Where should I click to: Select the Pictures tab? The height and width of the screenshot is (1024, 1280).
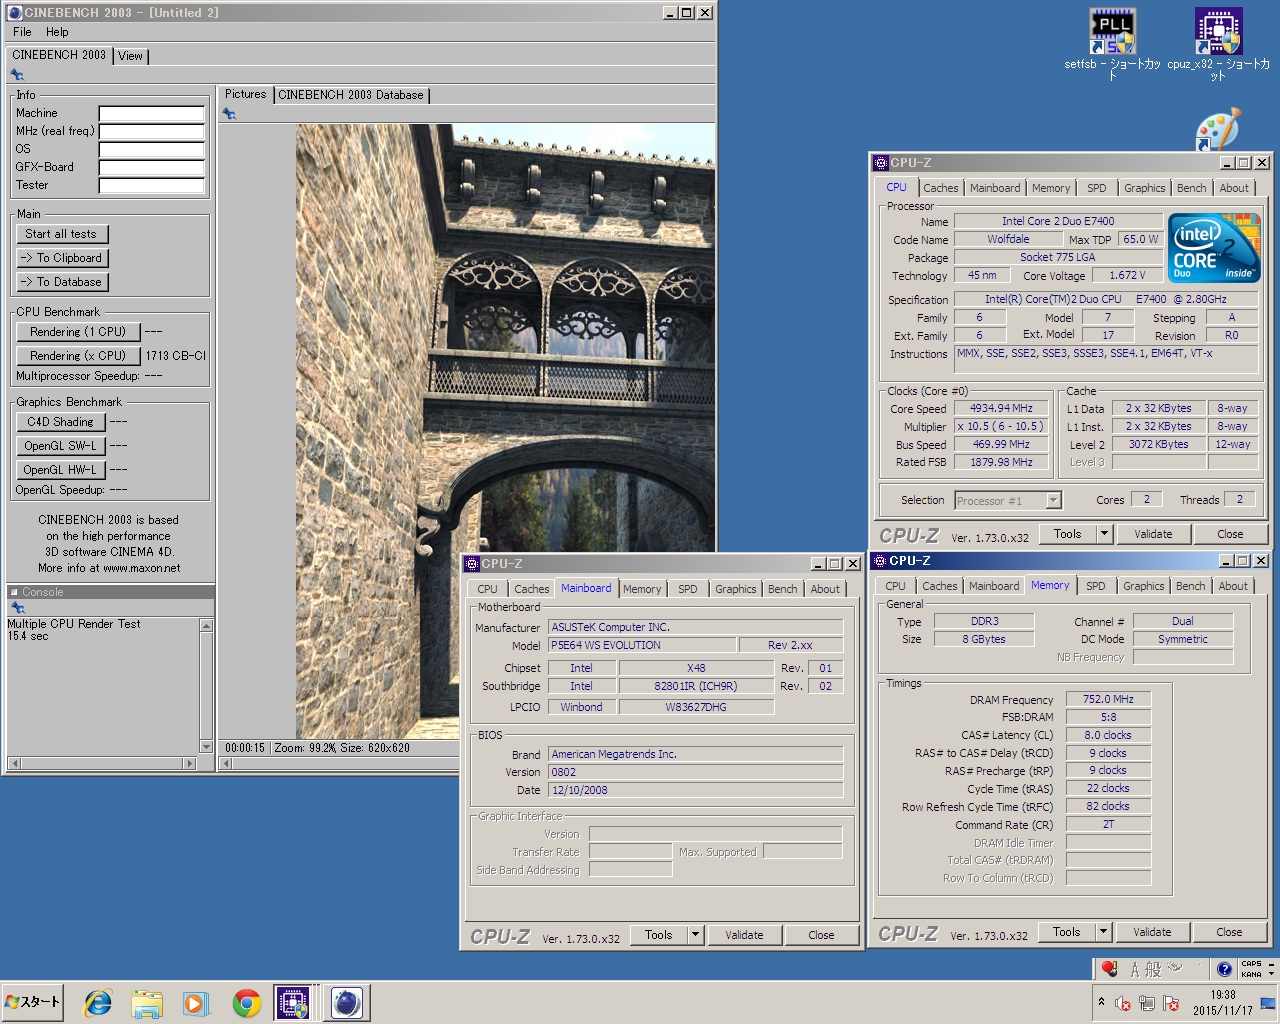click(245, 94)
